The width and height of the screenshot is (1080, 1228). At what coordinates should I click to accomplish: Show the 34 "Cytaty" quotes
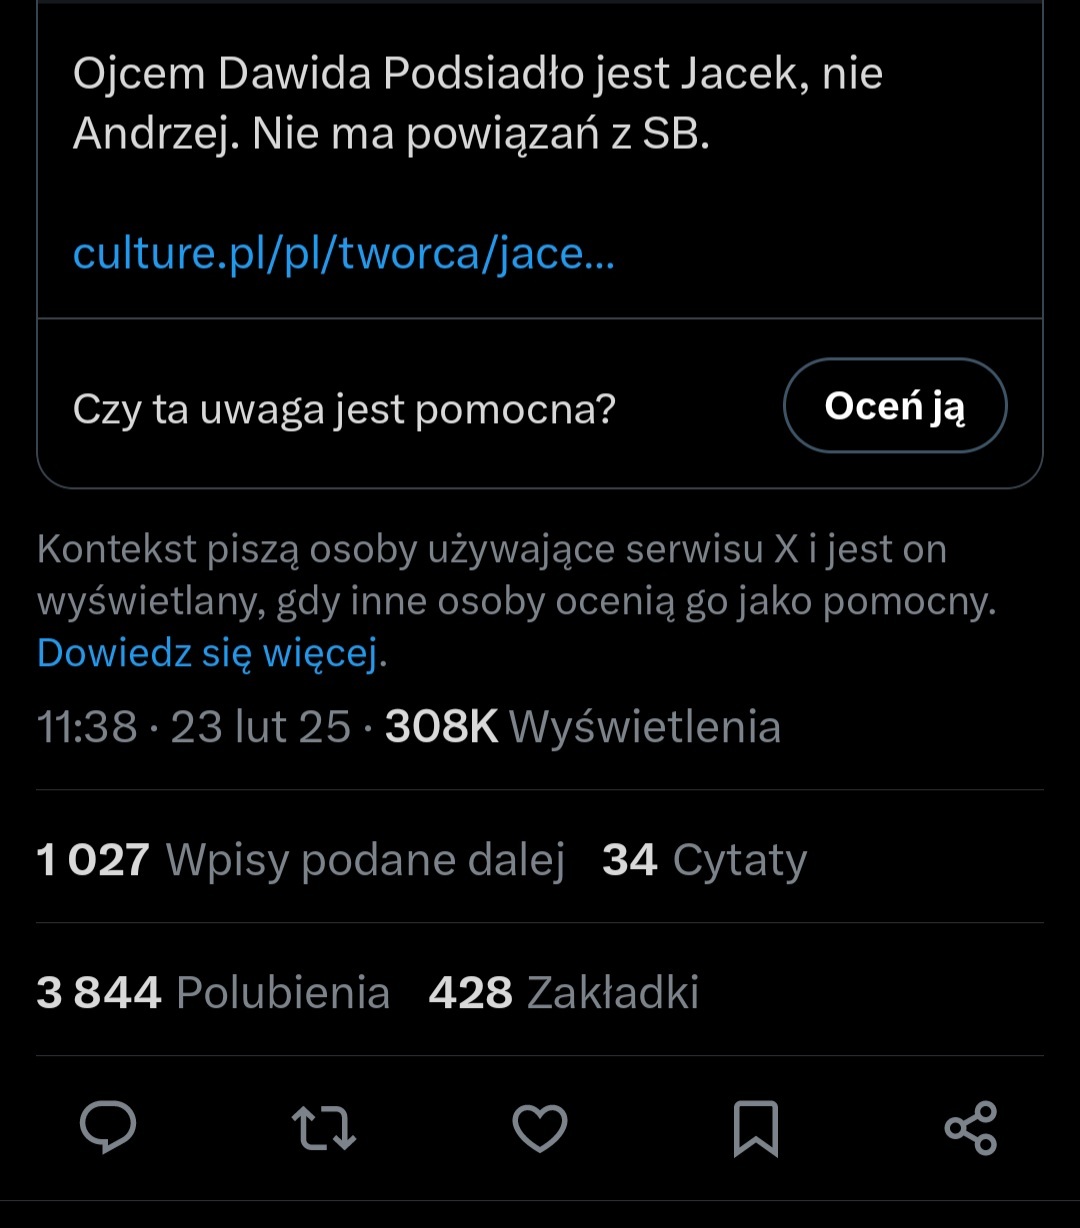click(x=704, y=860)
